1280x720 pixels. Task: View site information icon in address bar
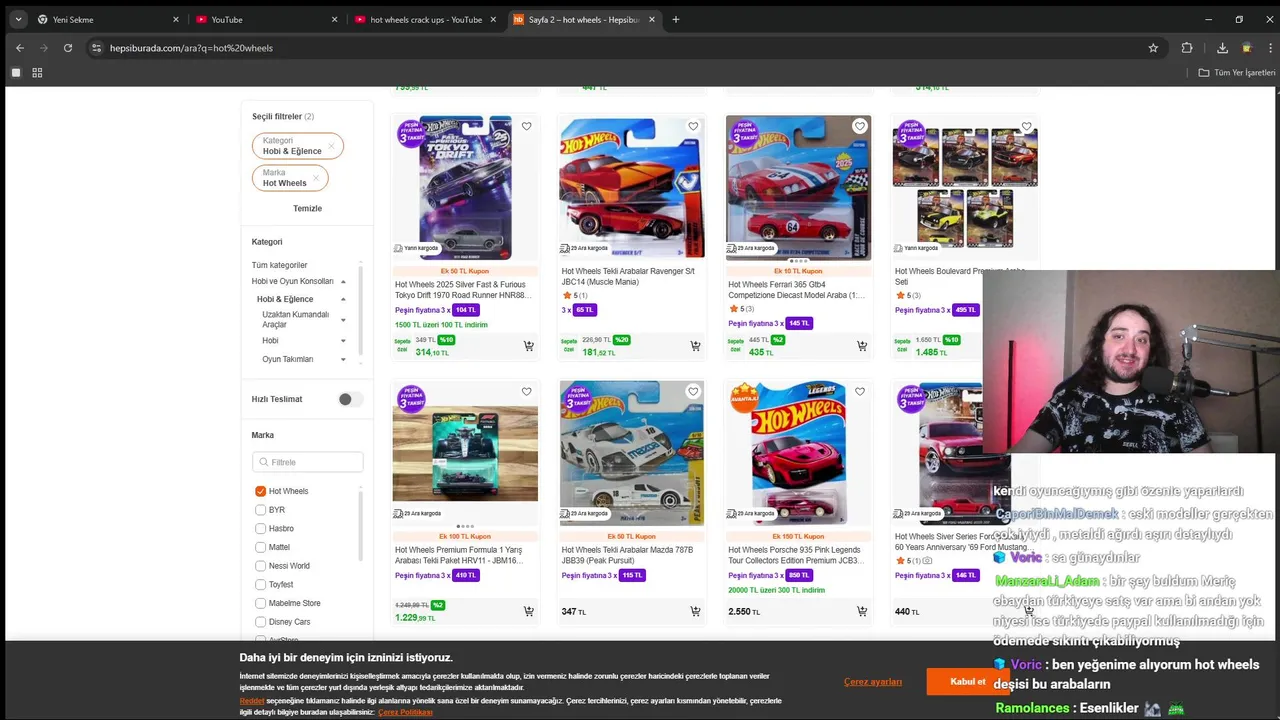[x=96, y=48]
